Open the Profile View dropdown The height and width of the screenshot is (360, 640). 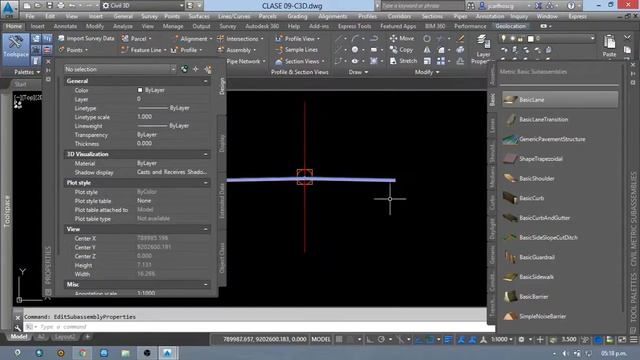click(x=298, y=39)
